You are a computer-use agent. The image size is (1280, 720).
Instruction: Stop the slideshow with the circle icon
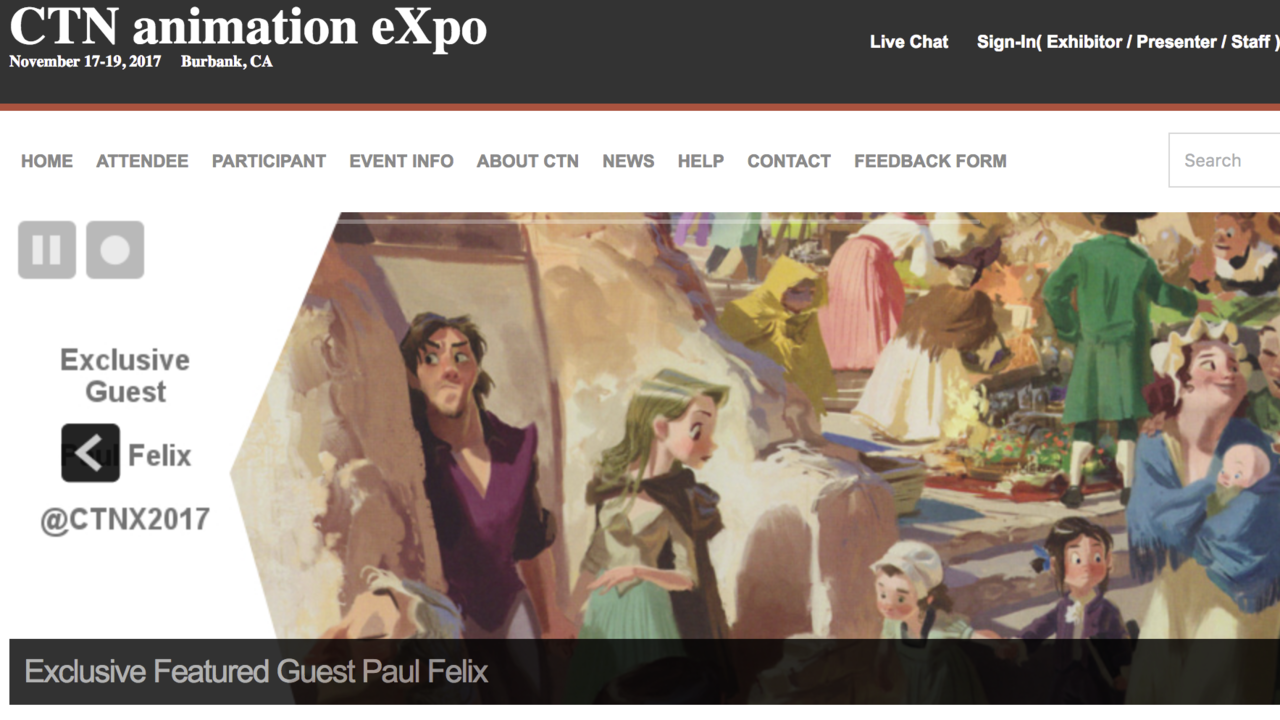coord(115,250)
